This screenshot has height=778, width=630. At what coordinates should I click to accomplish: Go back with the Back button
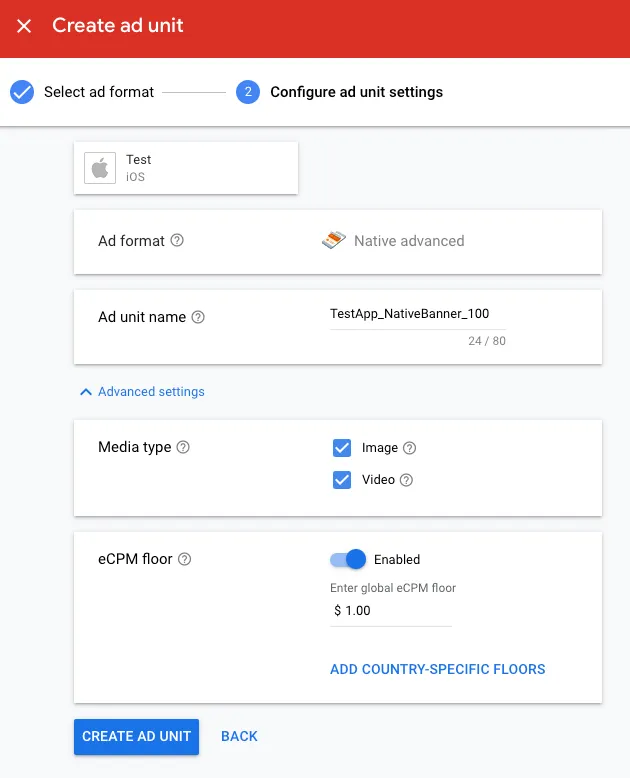(239, 736)
